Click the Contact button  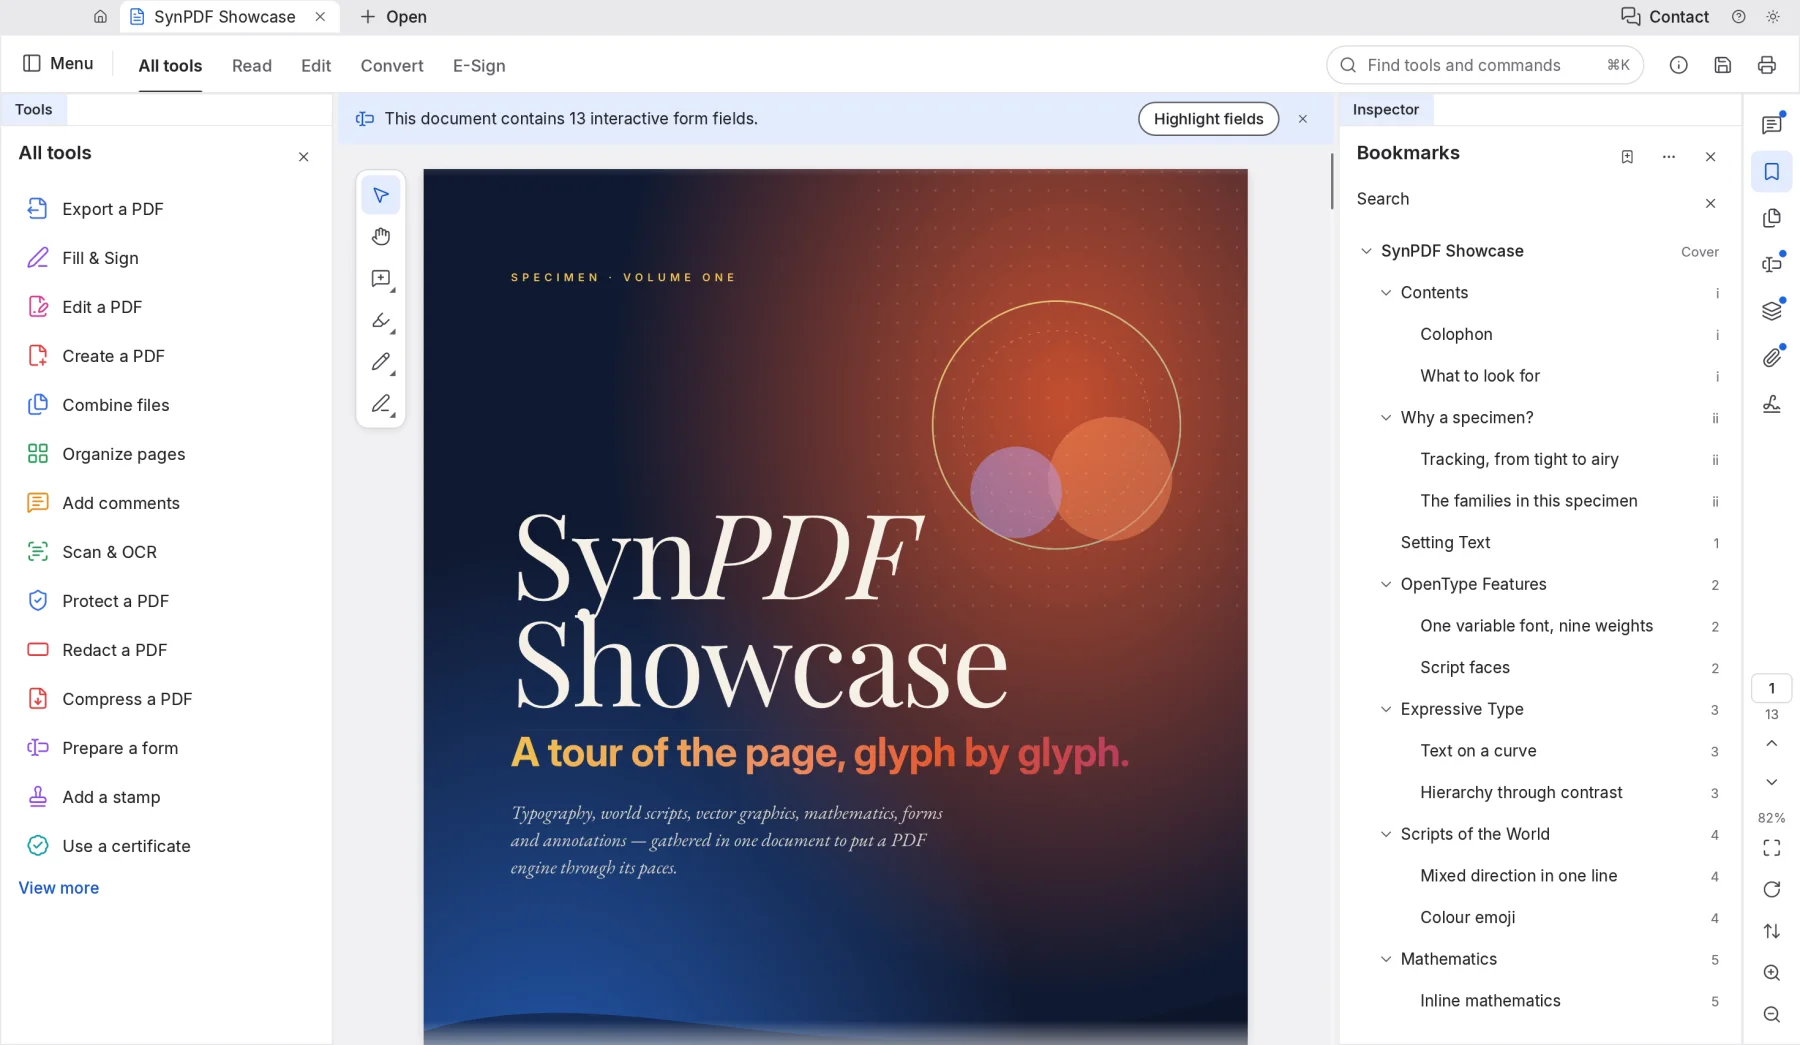click(1665, 17)
